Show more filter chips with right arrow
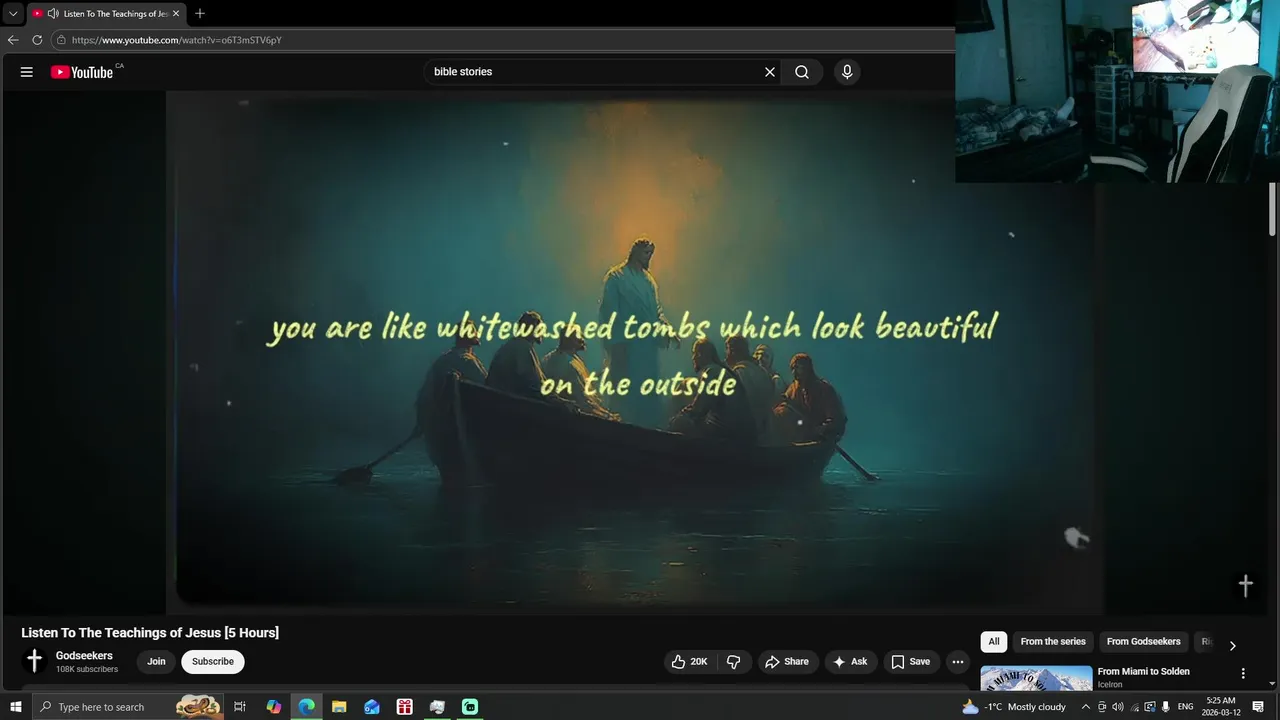 (1232, 646)
